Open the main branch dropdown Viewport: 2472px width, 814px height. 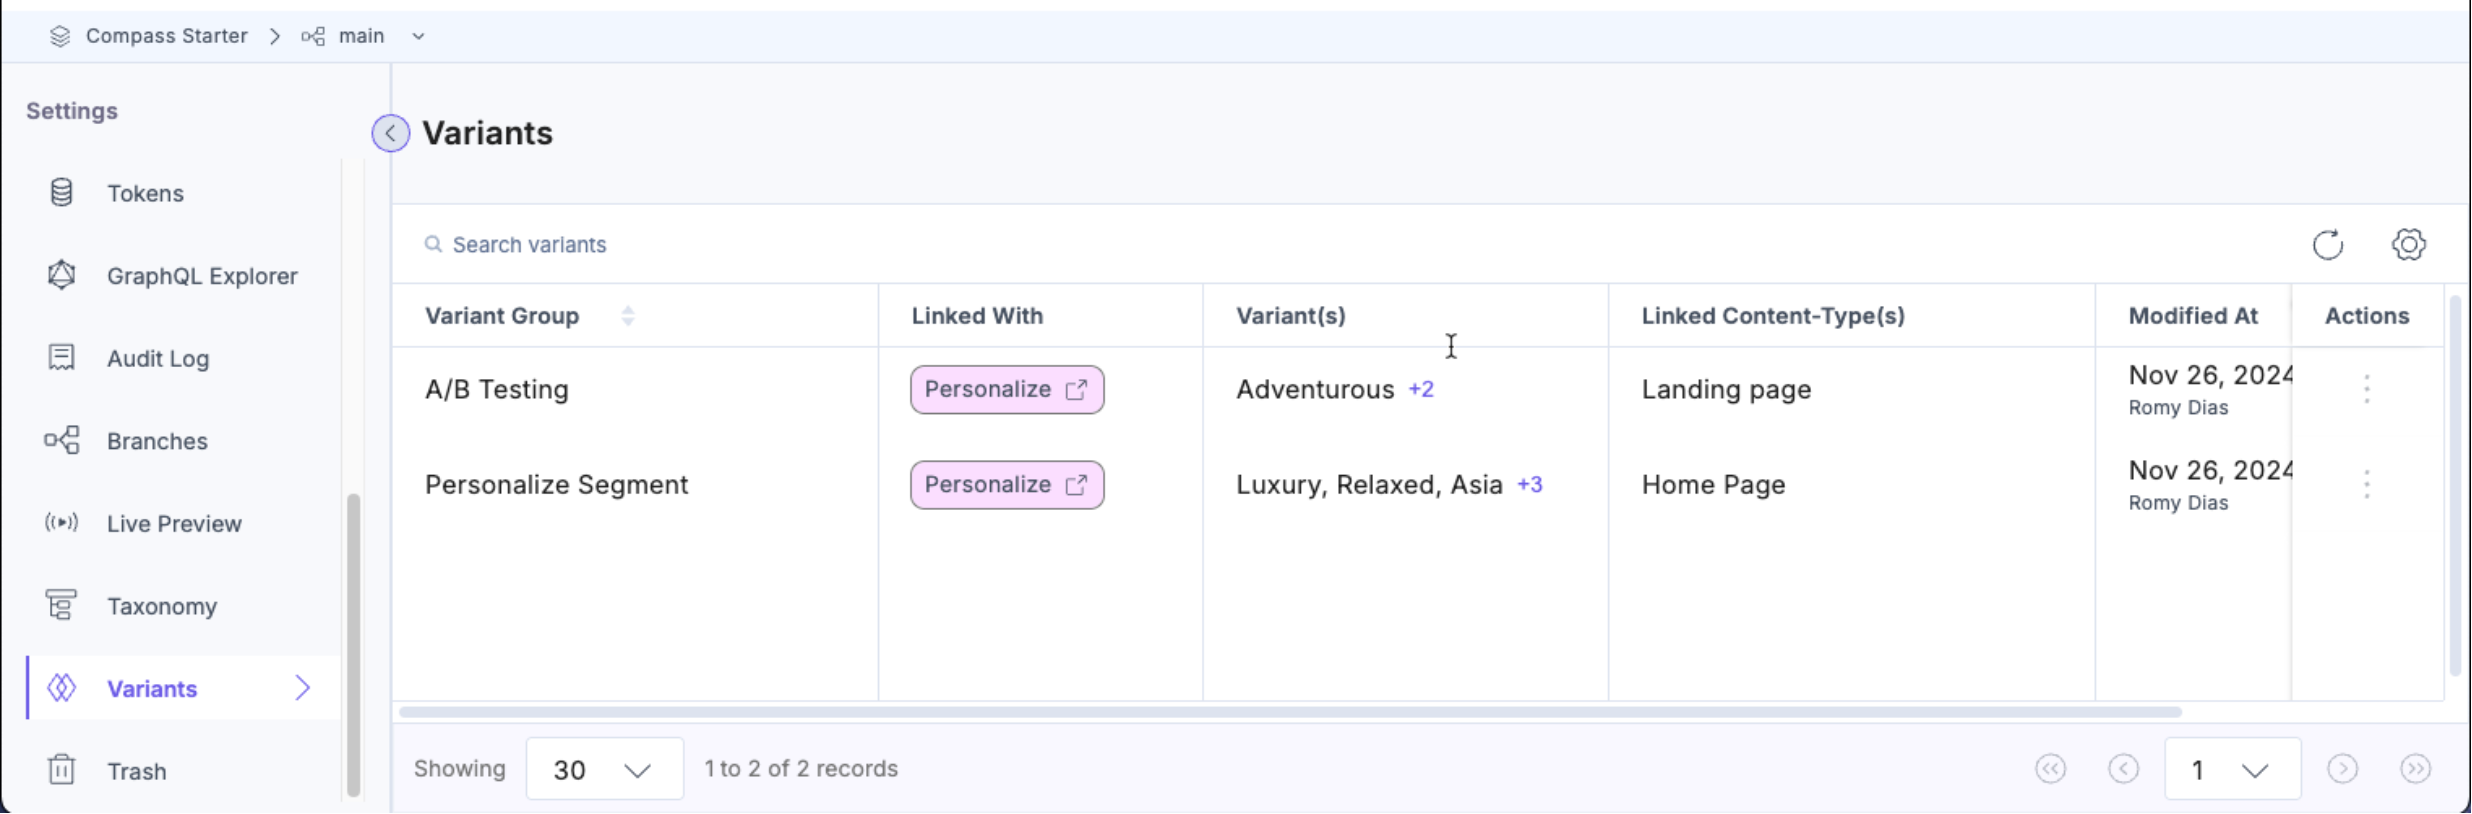419,36
